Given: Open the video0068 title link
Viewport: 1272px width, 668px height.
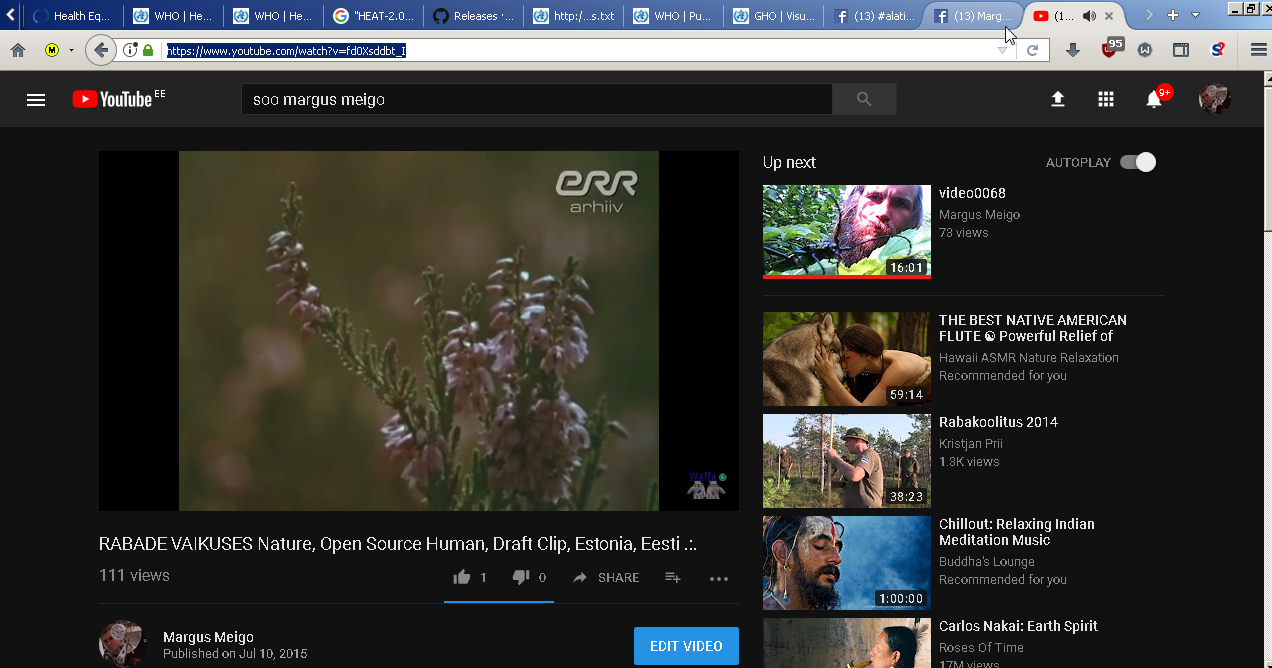Looking at the screenshot, I should 972,193.
